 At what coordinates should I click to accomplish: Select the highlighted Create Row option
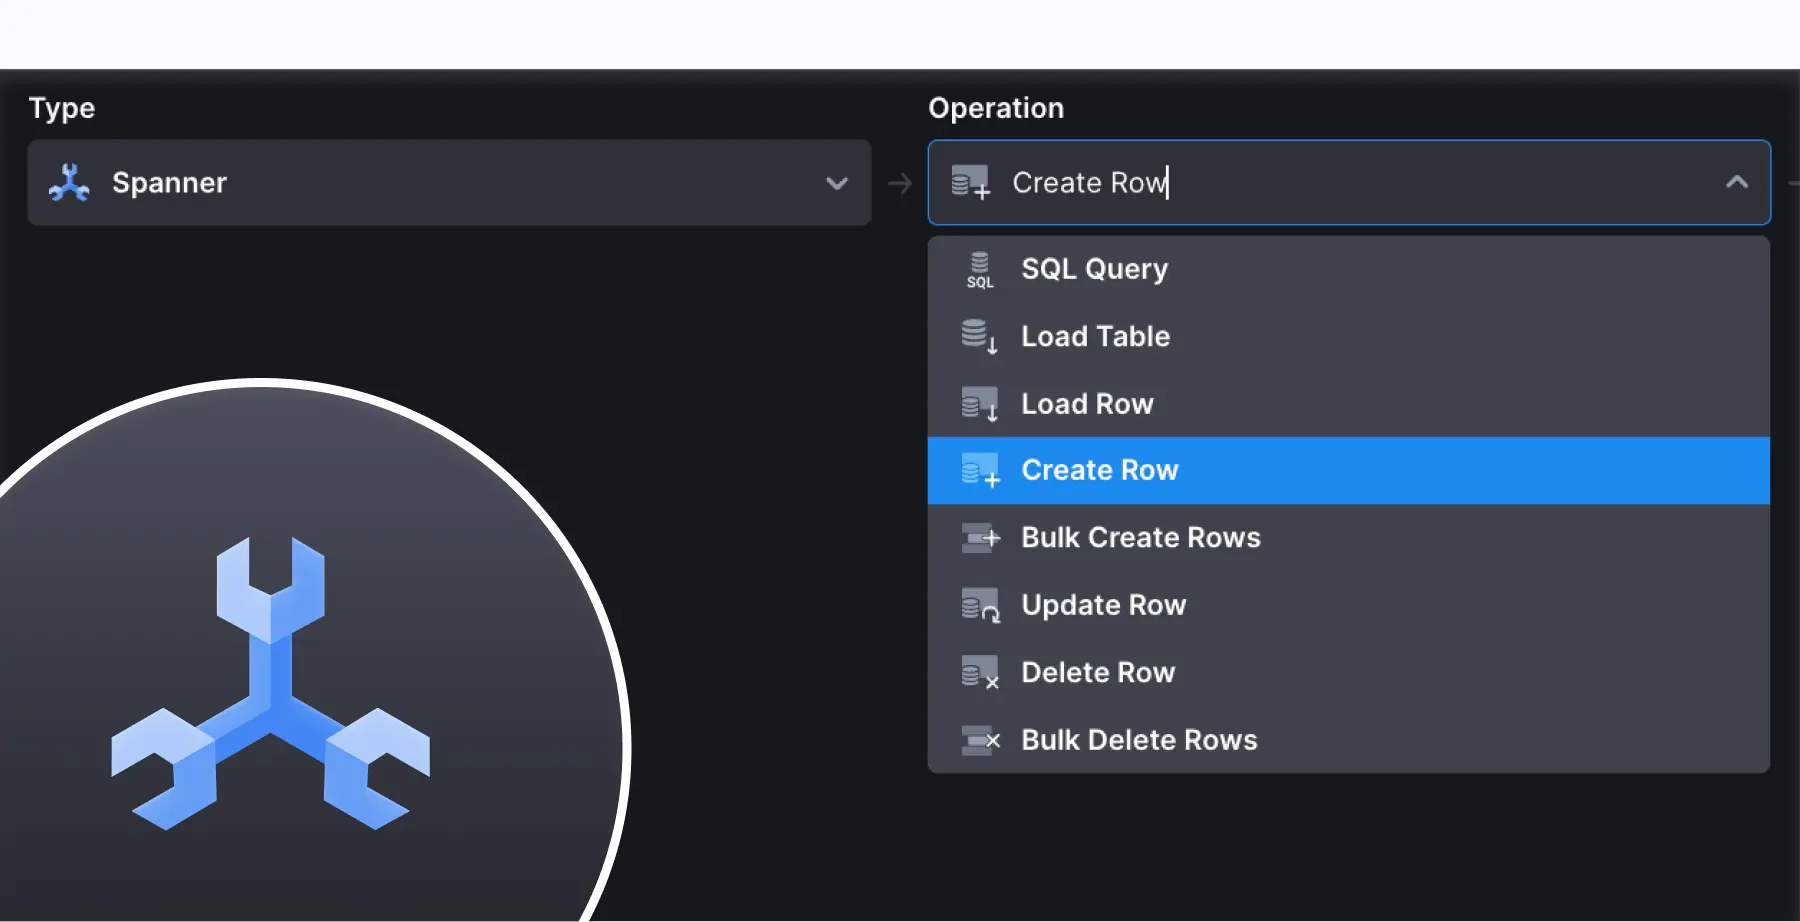[1349, 470]
